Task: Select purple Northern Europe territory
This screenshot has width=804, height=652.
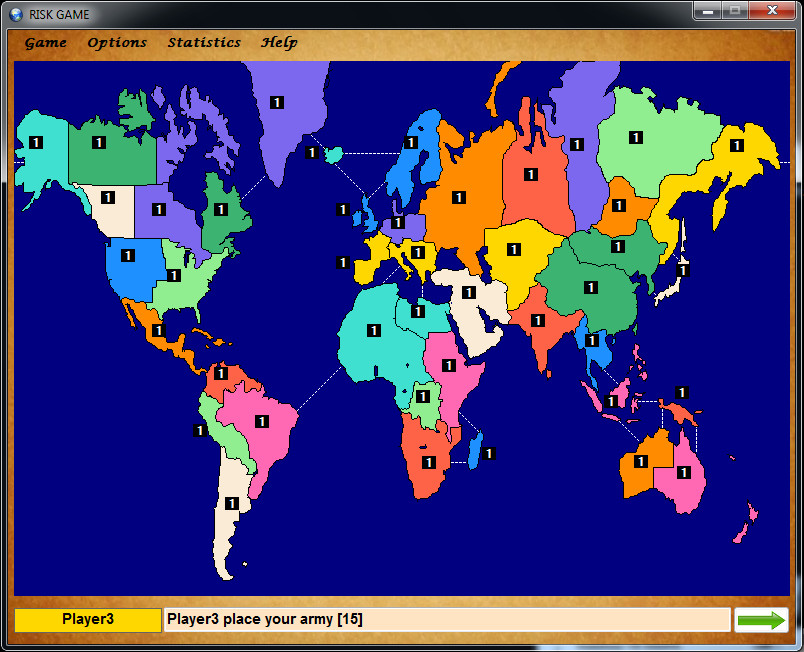Action: pos(397,222)
